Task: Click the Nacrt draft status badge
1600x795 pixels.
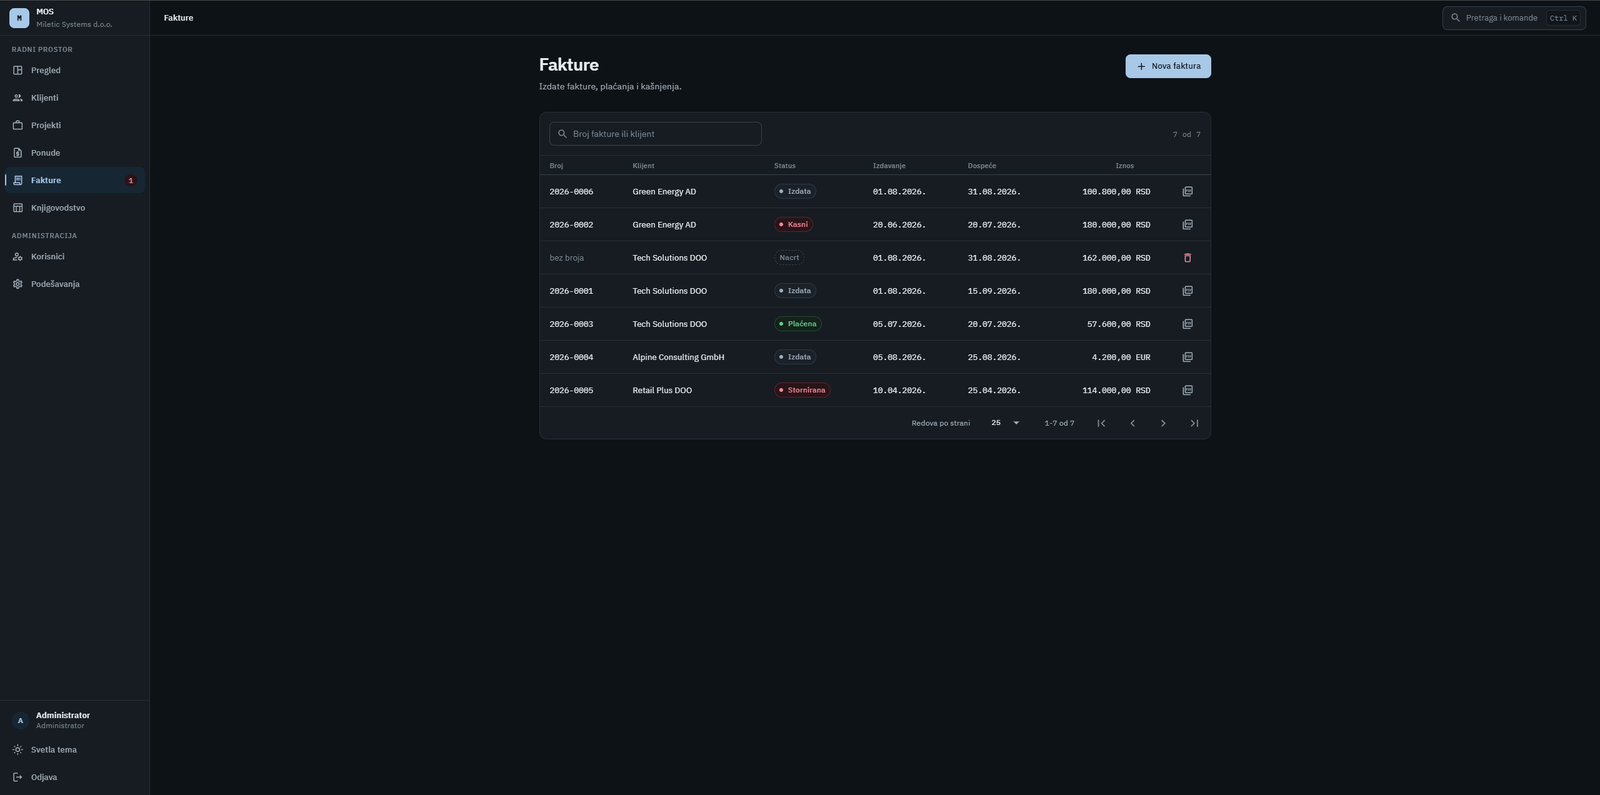Action: pos(789,258)
